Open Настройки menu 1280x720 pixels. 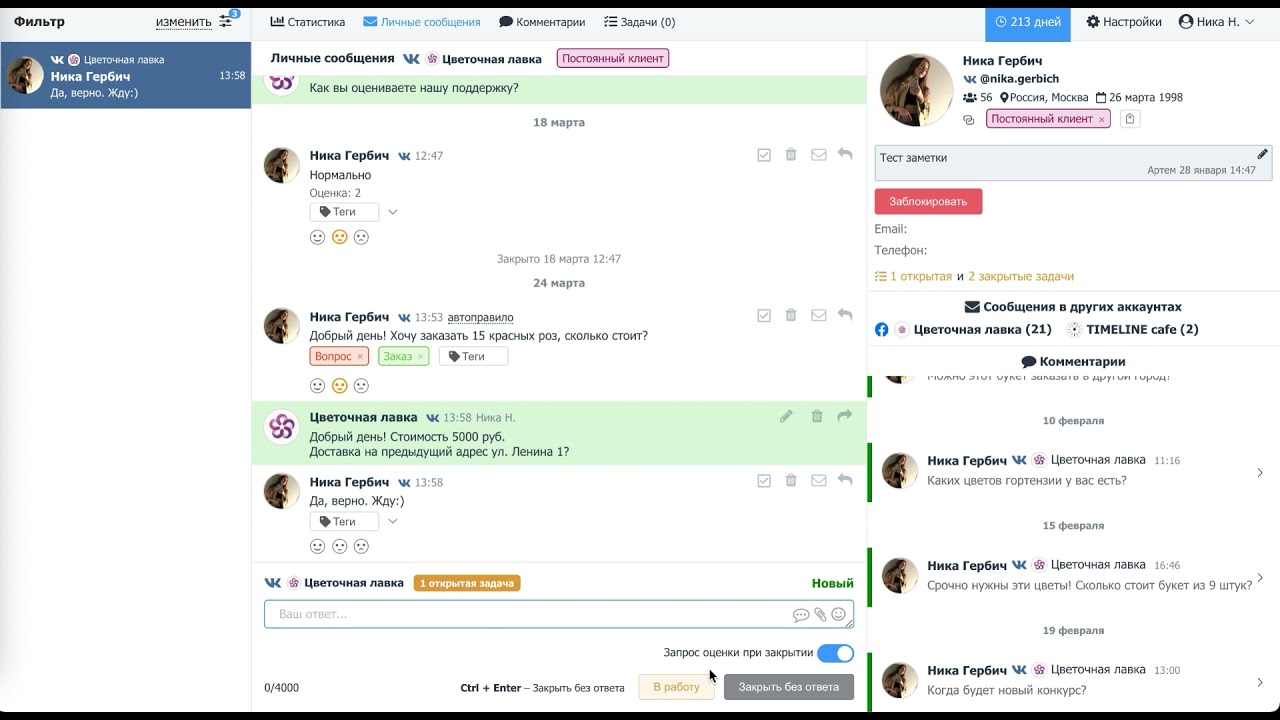click(1124, 22)
